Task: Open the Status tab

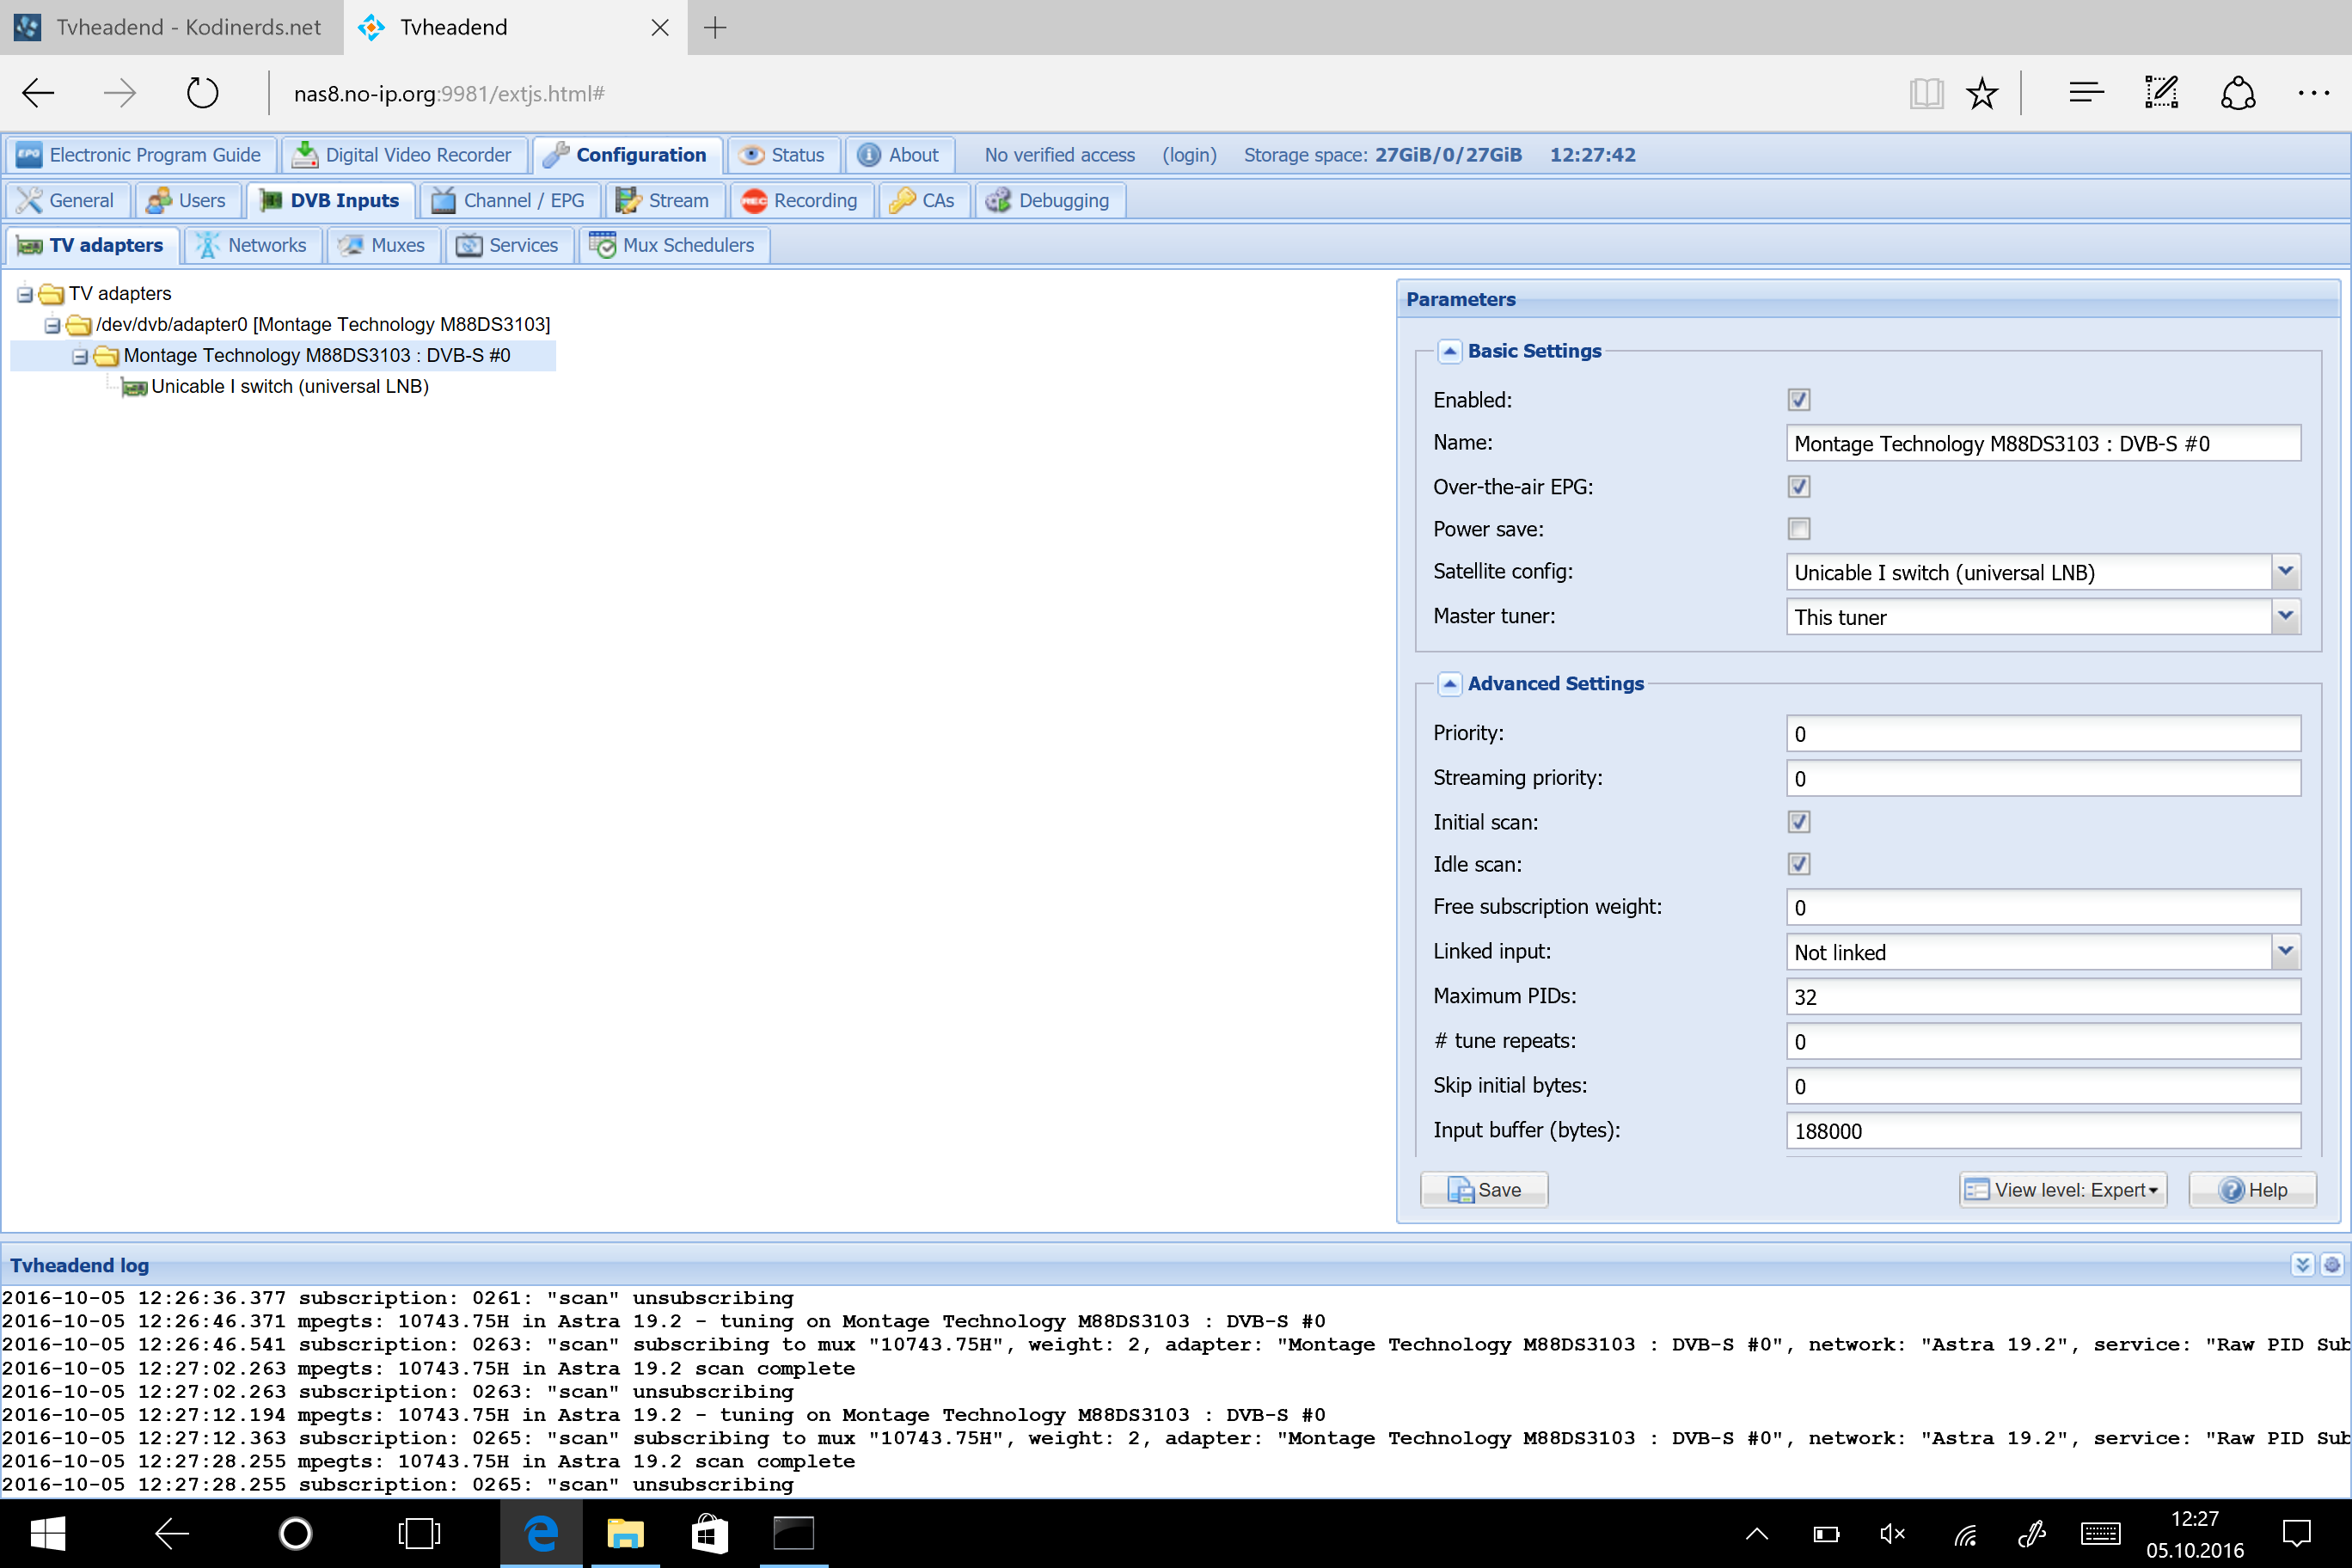Action: click(783, 155)
